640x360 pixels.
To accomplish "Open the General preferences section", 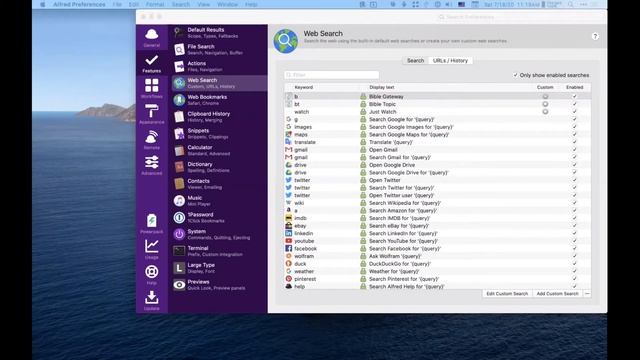I will 151,38.
